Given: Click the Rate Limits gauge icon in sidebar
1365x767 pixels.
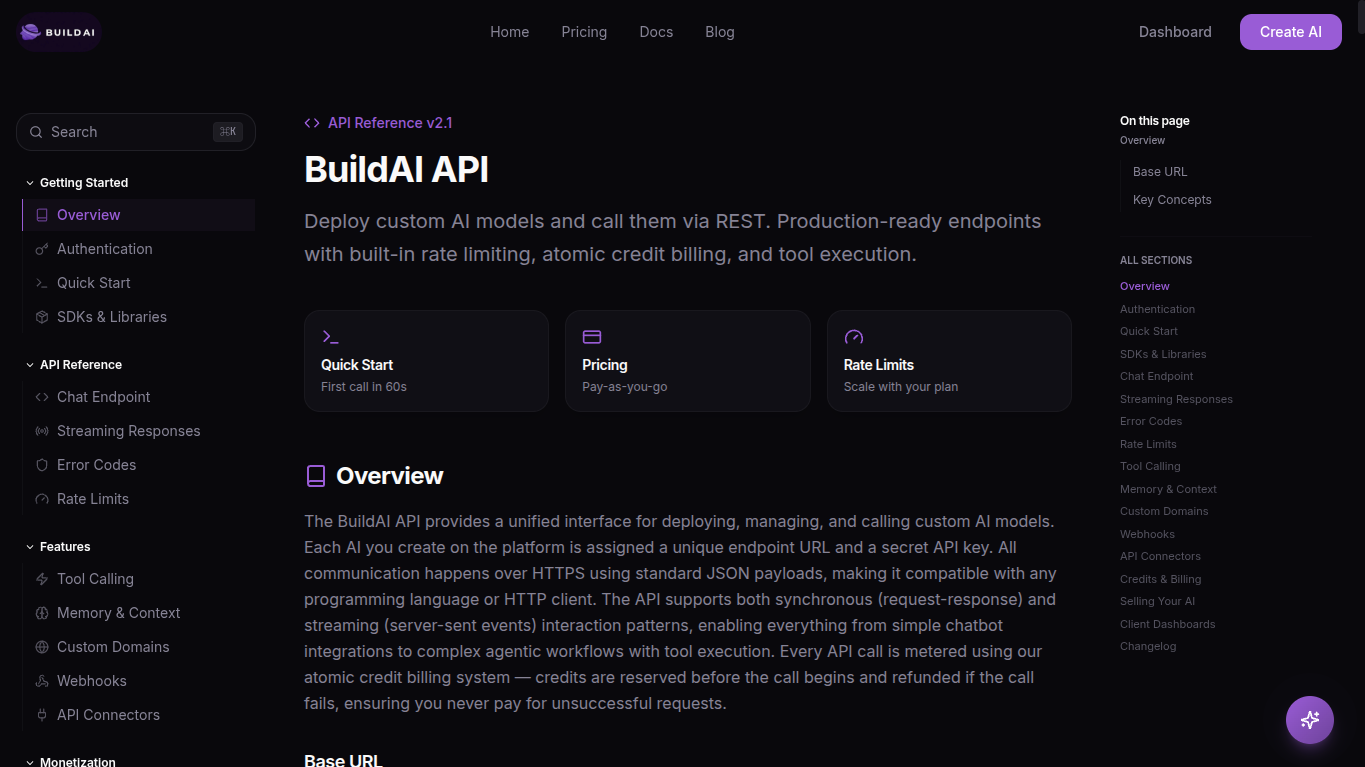Looking at the screenshot, I should [x=42, y=499].
